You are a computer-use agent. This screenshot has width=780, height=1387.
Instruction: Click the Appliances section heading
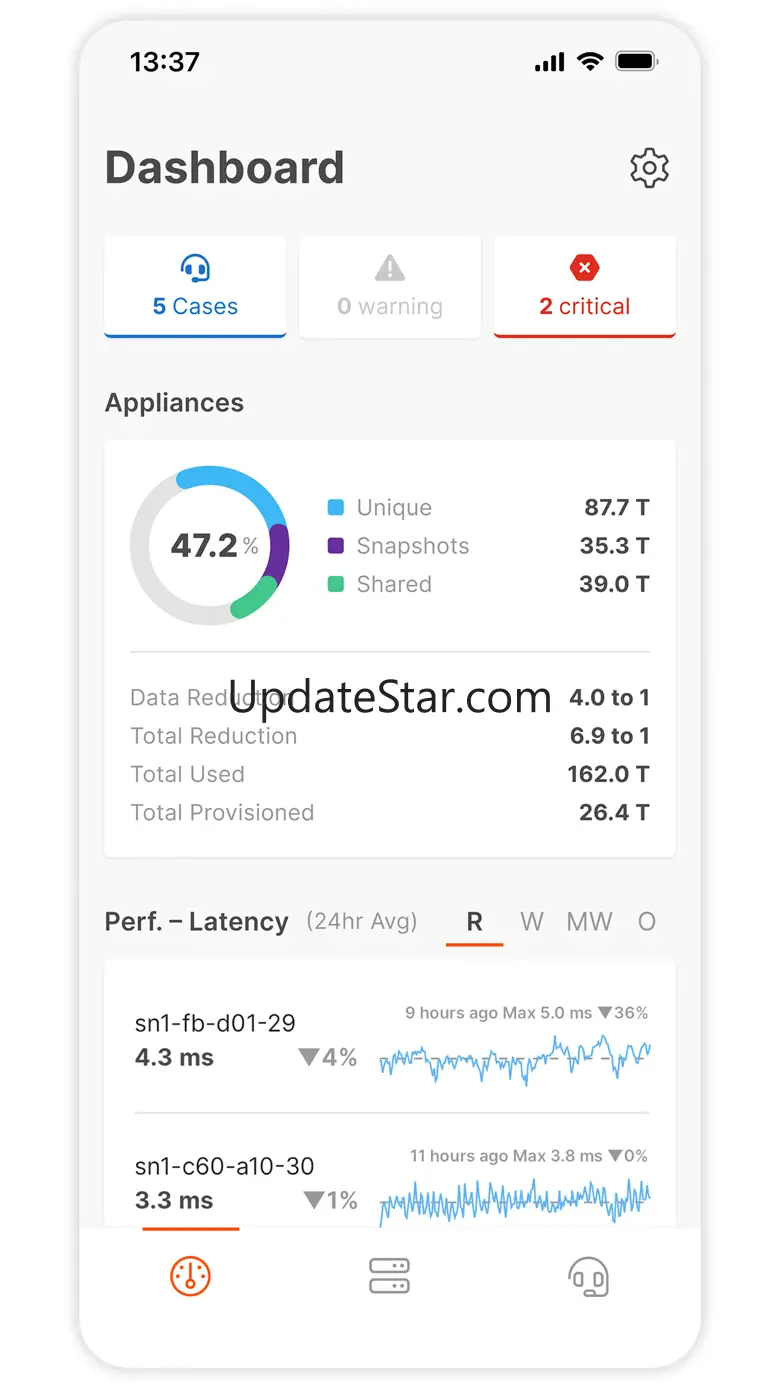point(174,403)
